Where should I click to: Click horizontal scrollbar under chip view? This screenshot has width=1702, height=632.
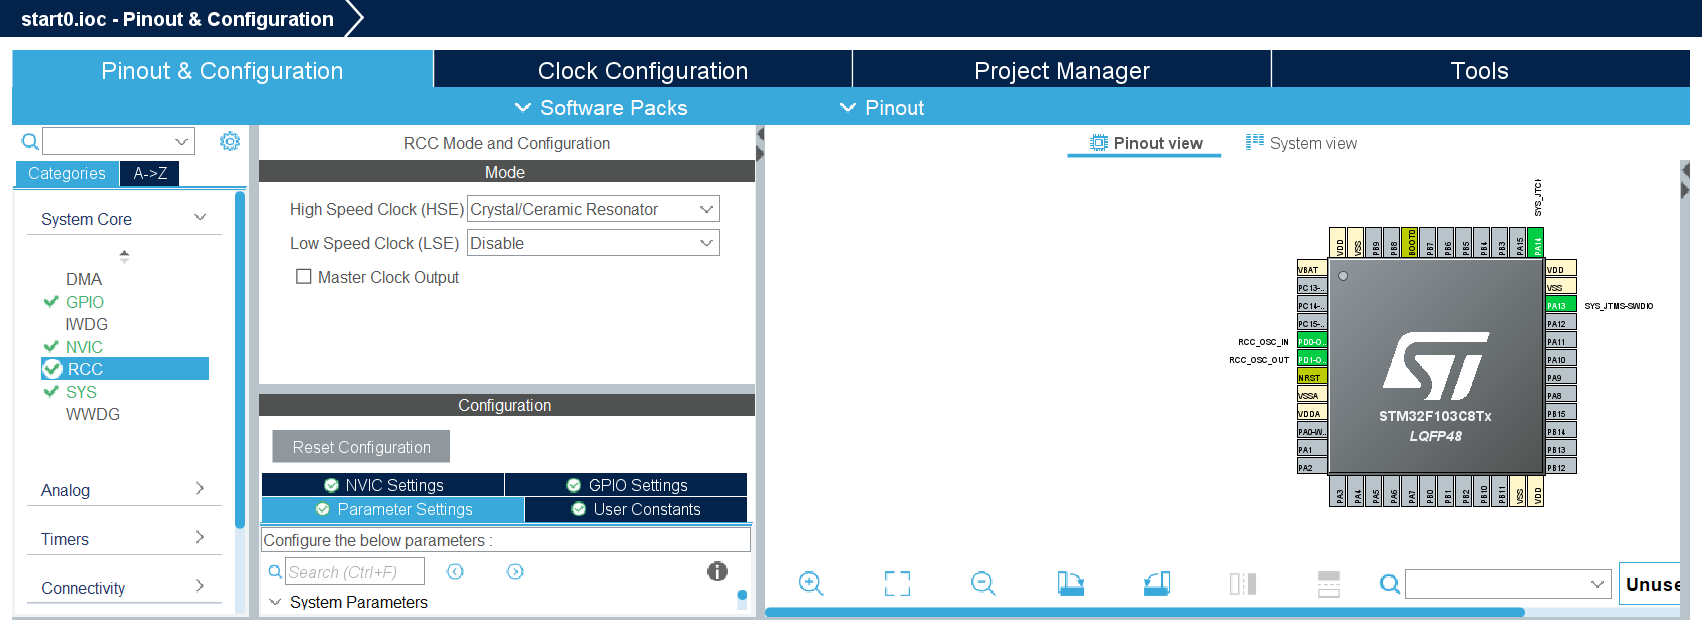click(x=1145, y=612)
